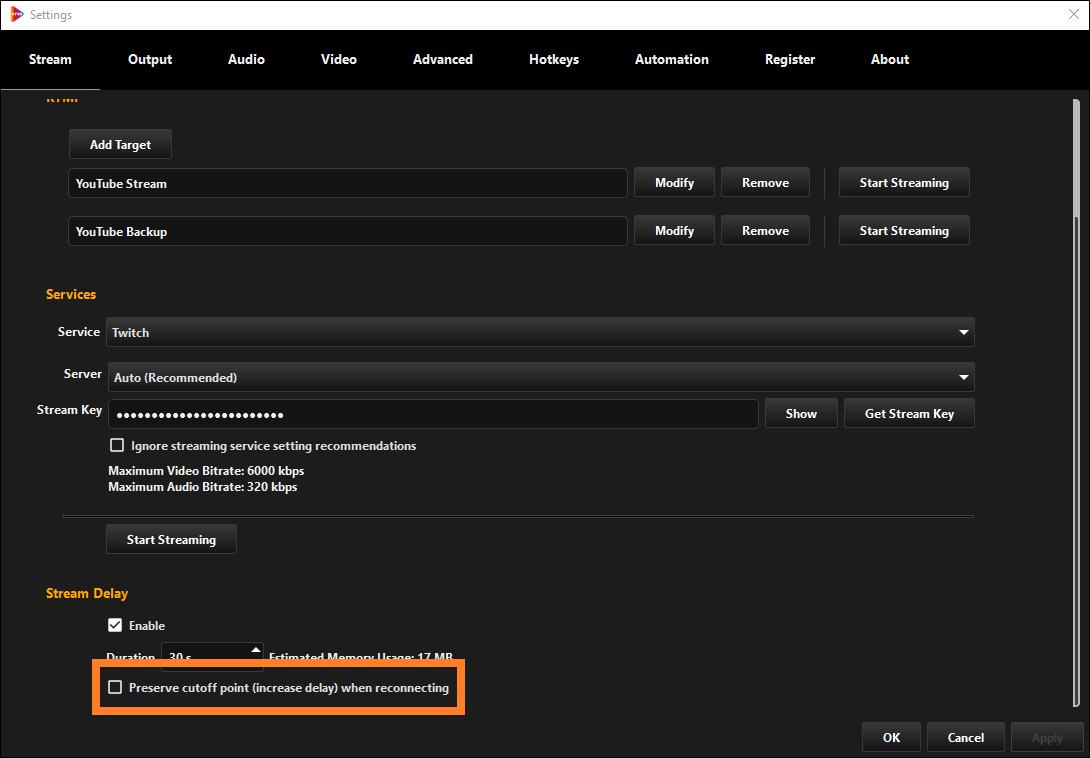Click the Maximum Video Bitrate: 6000 kbps text
The image size is (1090, 758).
coord(206,471)
